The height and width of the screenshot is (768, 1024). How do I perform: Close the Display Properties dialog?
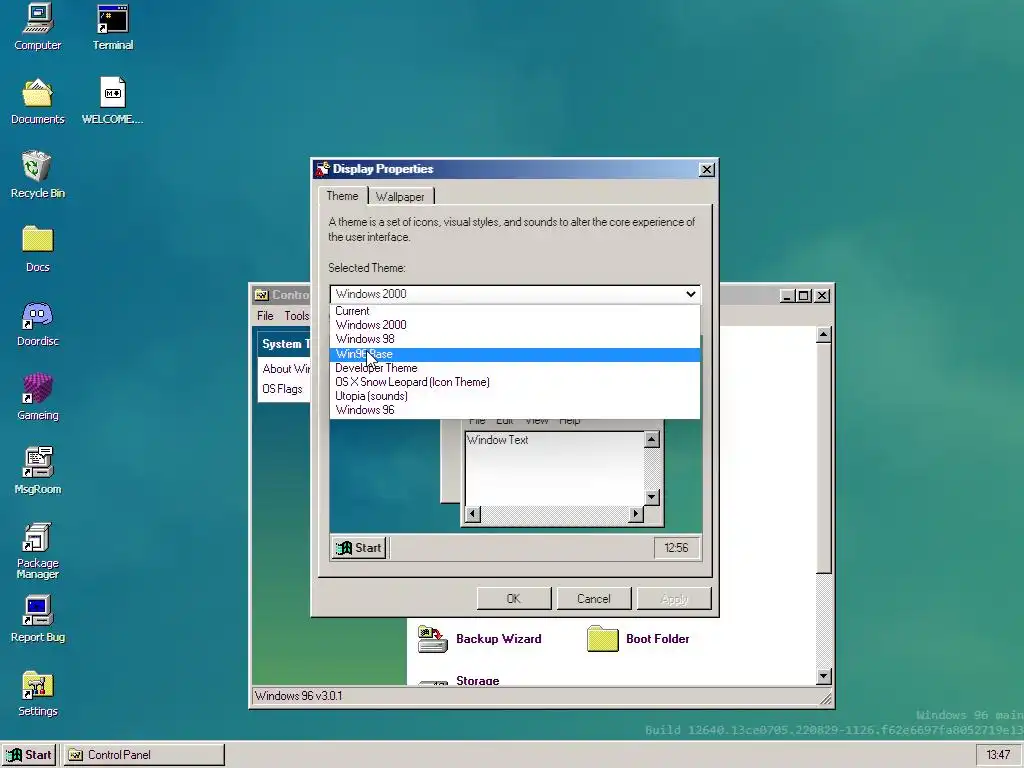click(x=707, y=170)
